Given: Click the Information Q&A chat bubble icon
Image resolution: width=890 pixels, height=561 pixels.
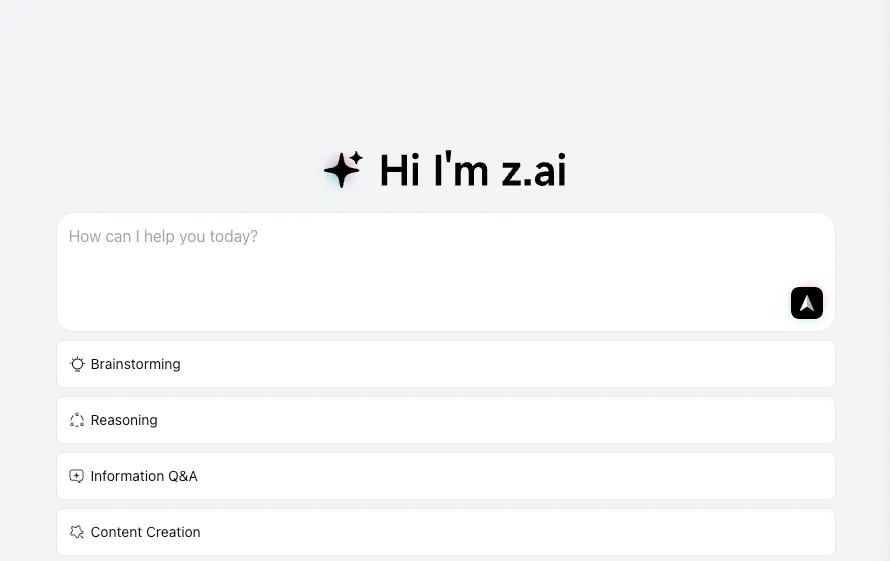Looking at the screenshot, I should 77,476.
